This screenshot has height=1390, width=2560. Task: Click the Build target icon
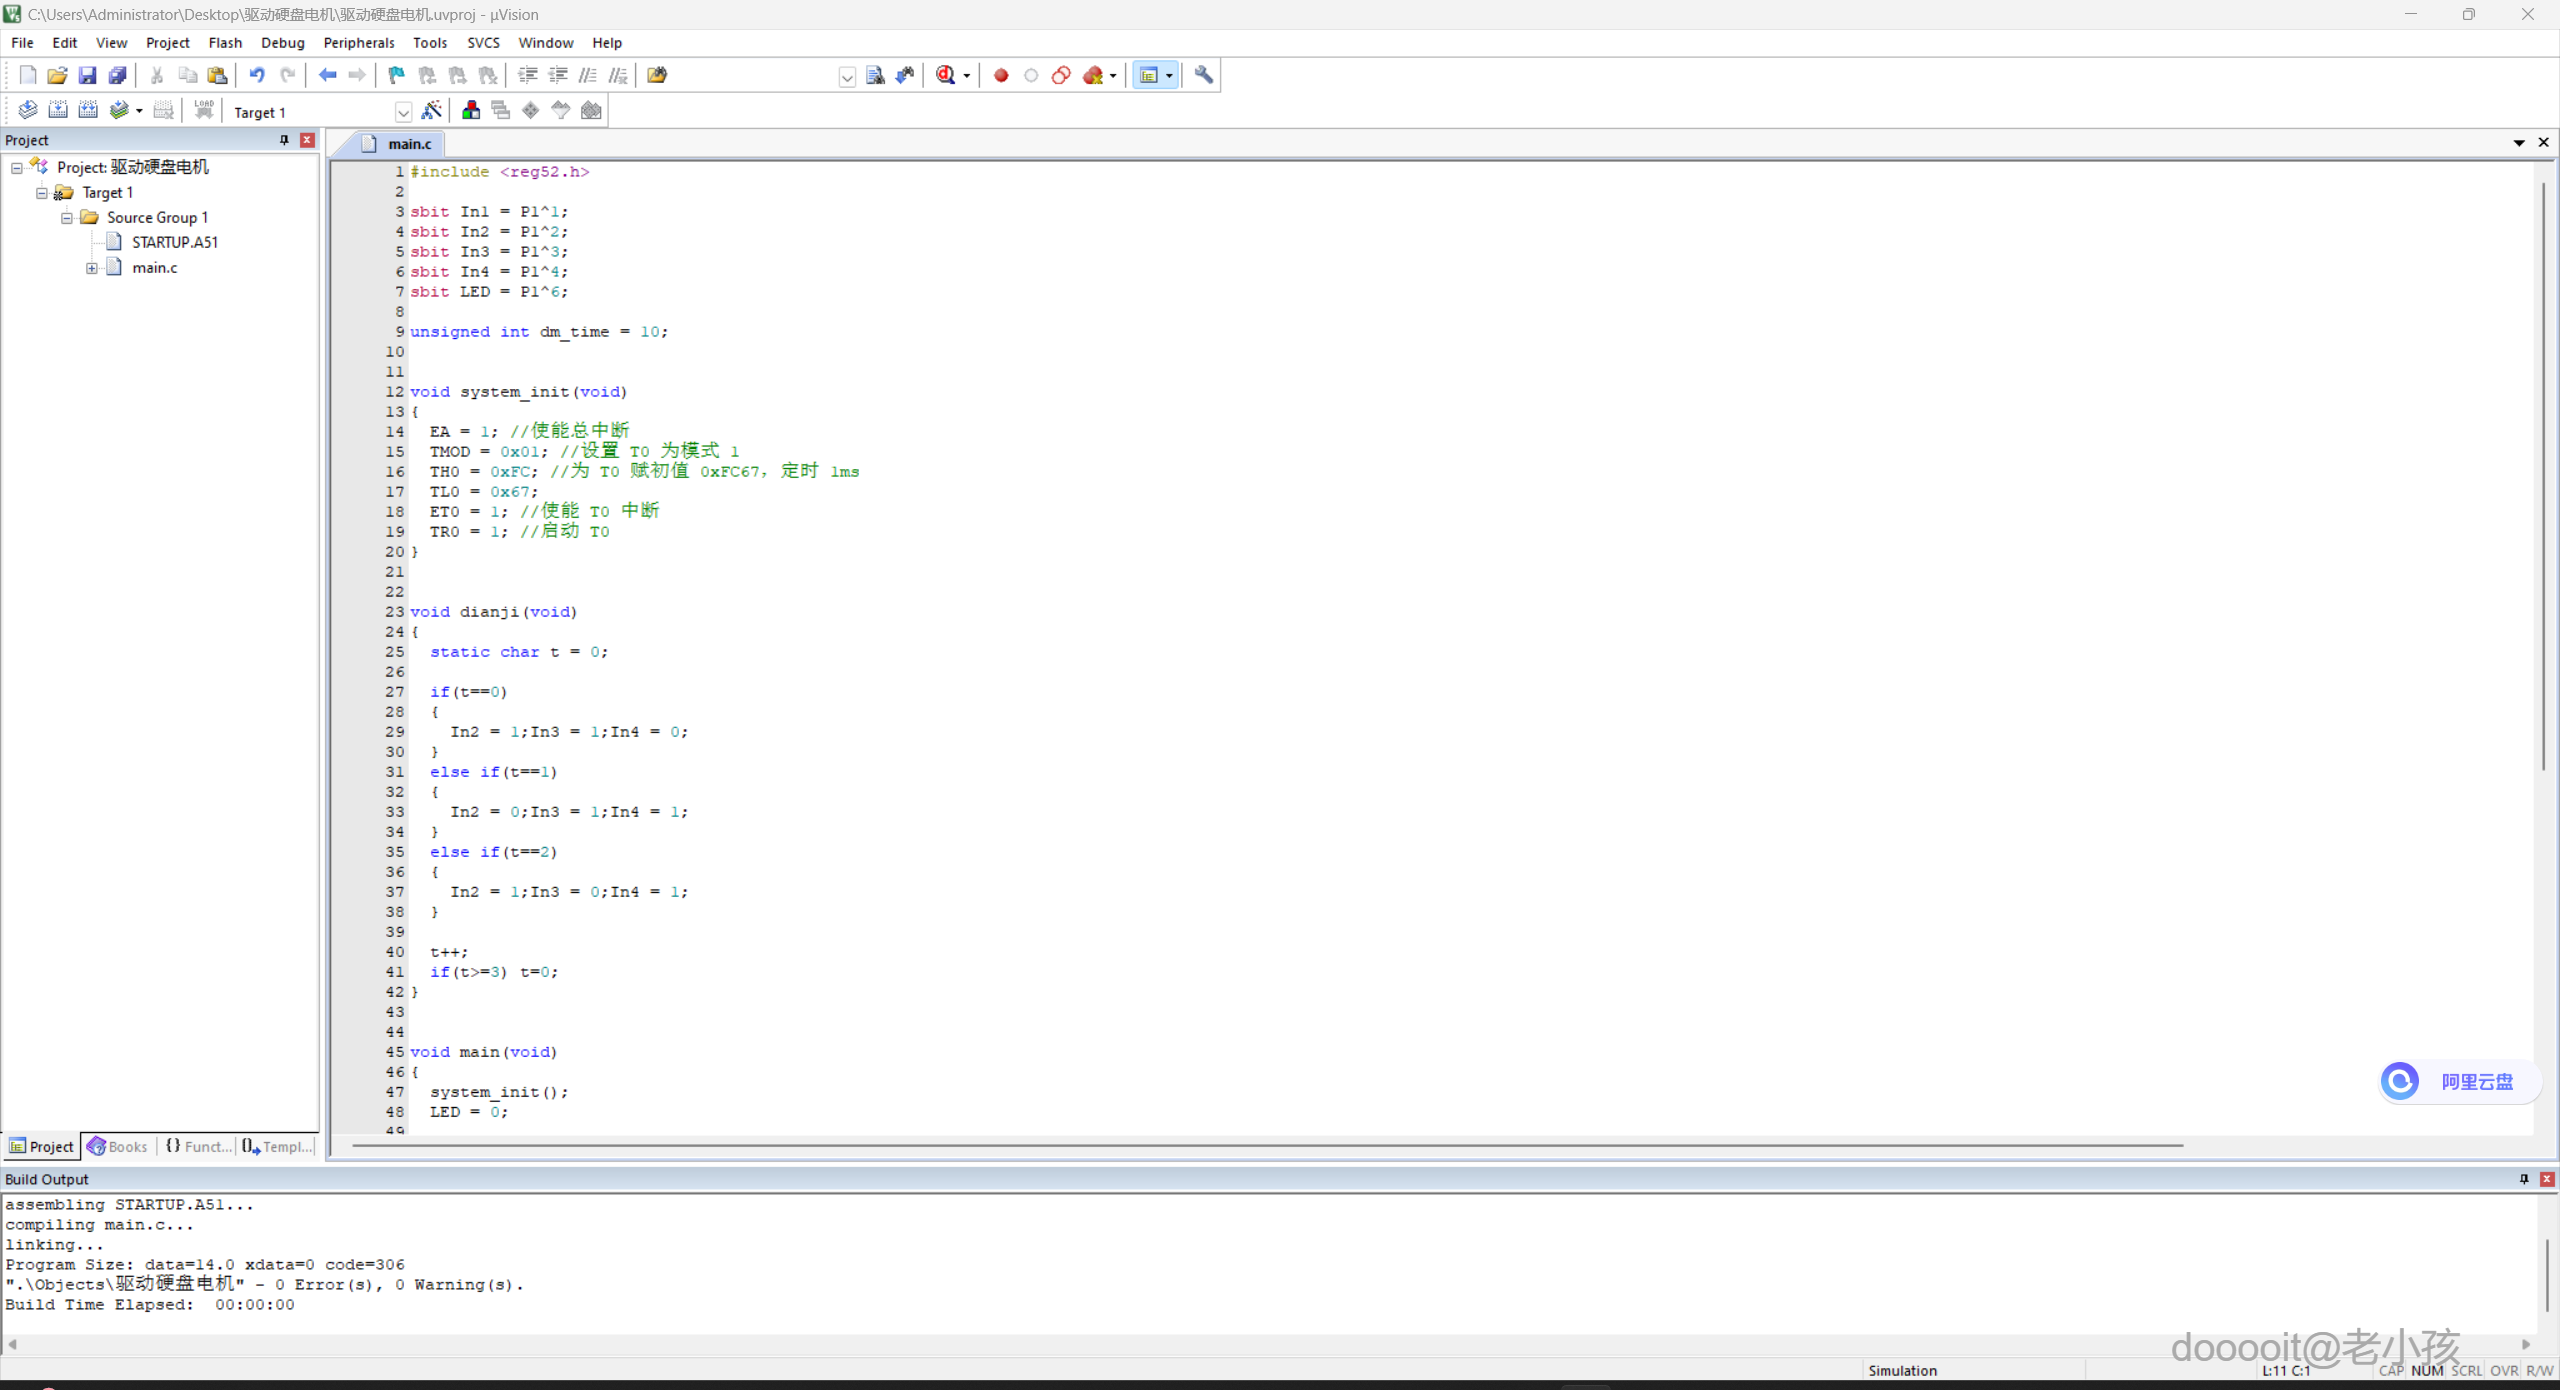[x=58, y=111]
